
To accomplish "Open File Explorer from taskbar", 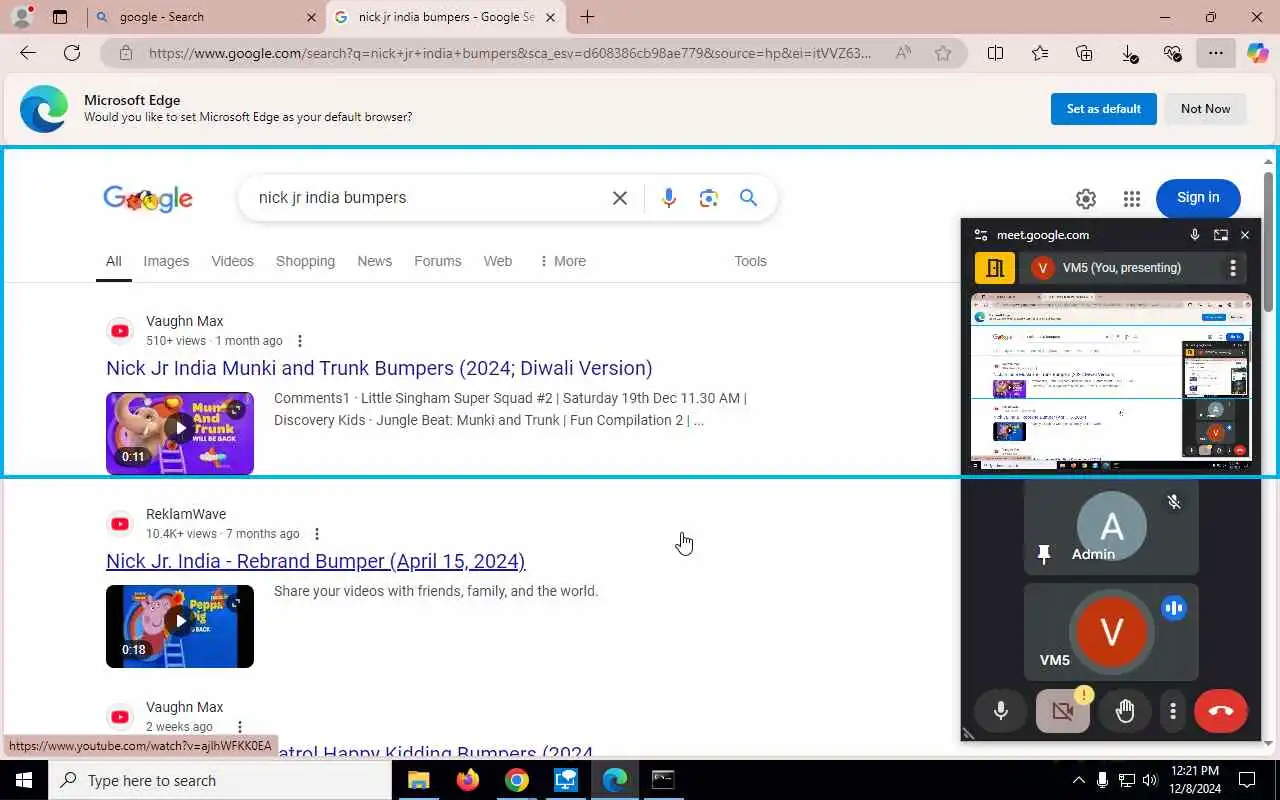I will coord(418,780).
